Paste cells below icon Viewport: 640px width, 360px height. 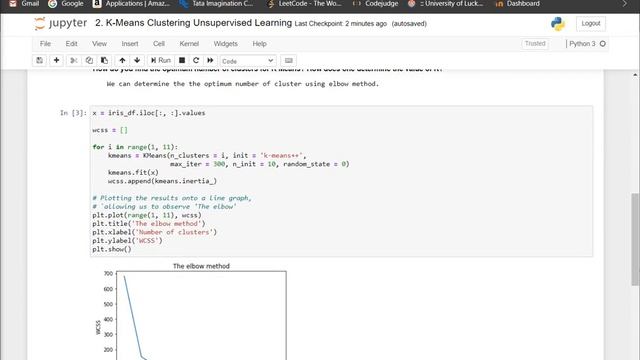click(x=104, y=60)
